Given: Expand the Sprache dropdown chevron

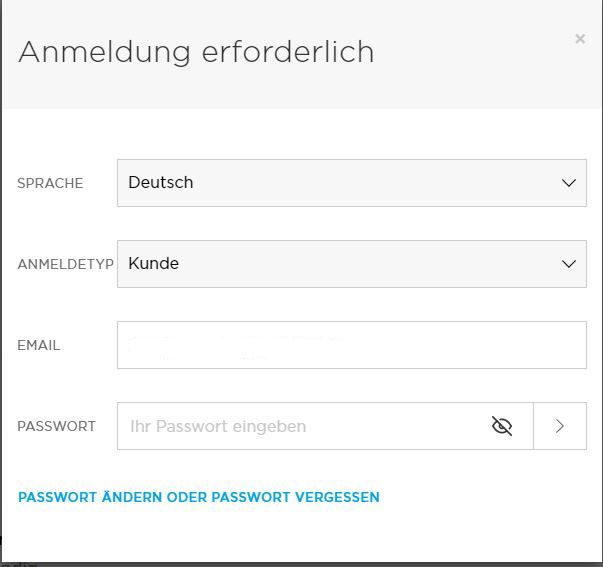Looking at the screenshot, I should (x=569, y=183).
